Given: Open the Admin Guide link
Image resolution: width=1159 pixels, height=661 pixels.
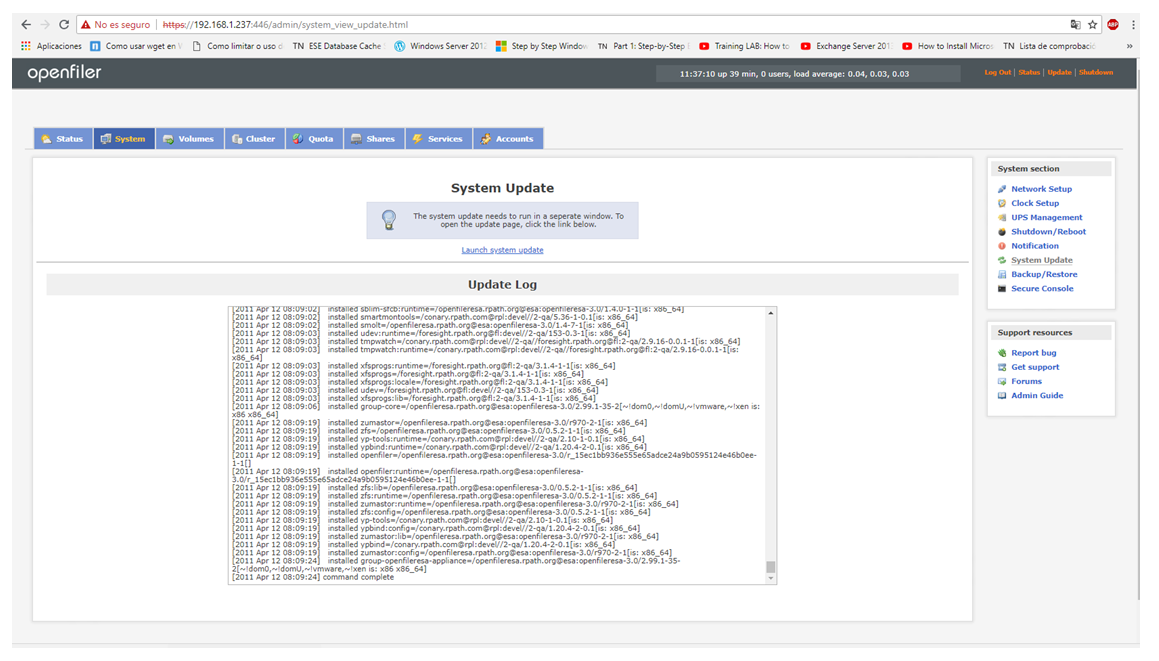Looking at the screenshot, I should [1037, 396].
